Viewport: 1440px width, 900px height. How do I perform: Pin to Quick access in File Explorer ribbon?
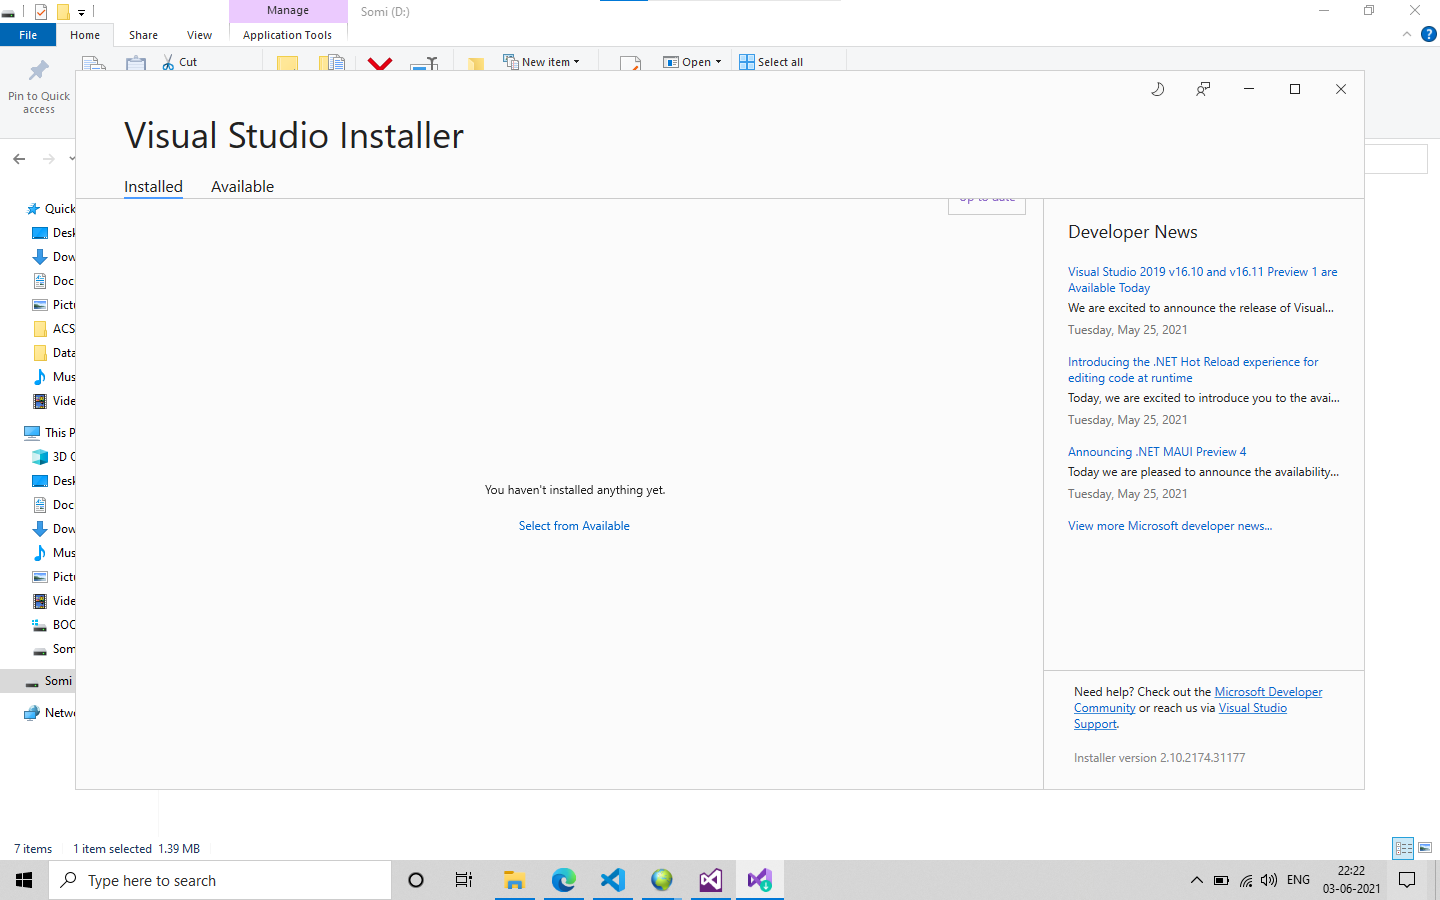pyautogui.click(x=39, y=86)
